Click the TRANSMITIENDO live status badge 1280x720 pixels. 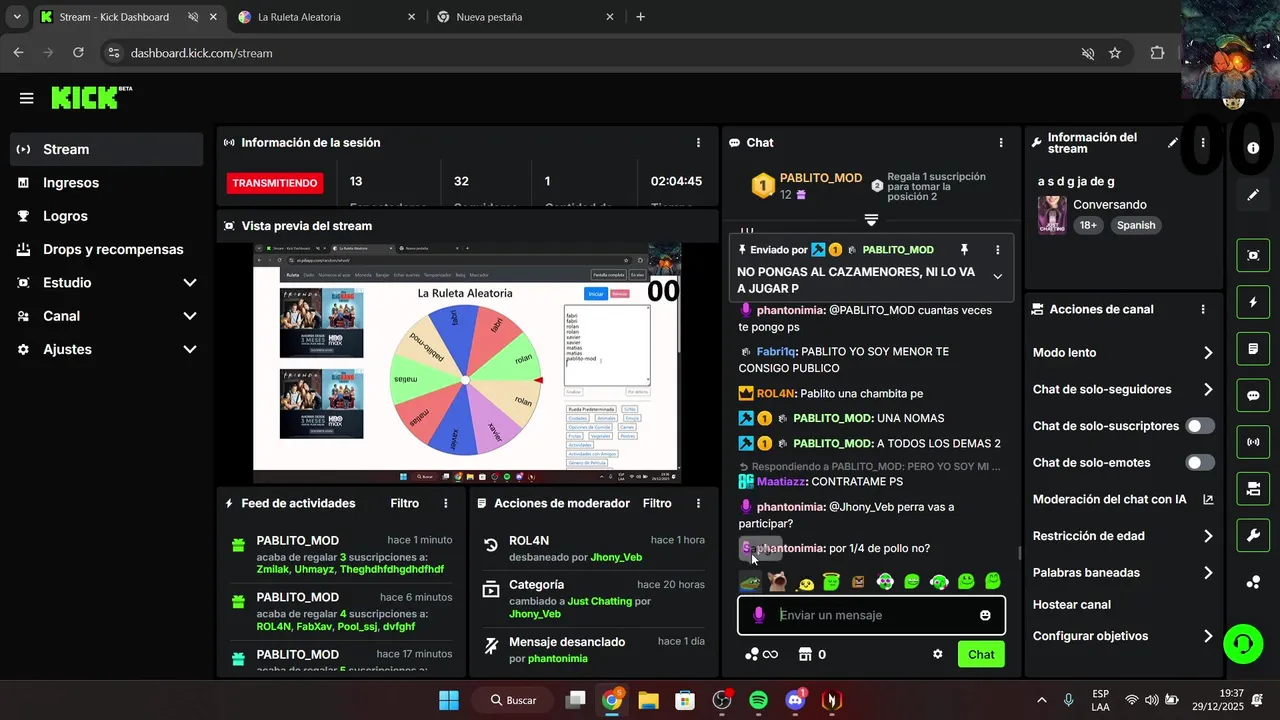275,183
